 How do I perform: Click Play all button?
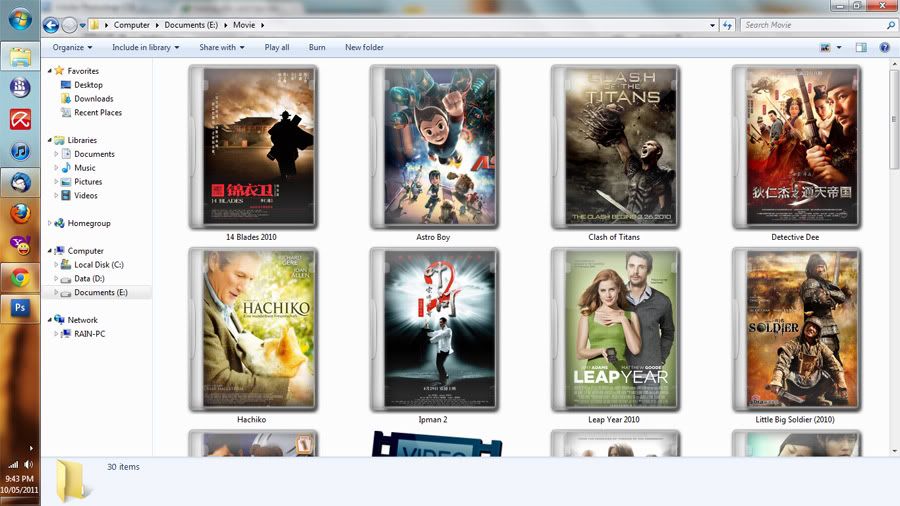click(x=277, y=48)
